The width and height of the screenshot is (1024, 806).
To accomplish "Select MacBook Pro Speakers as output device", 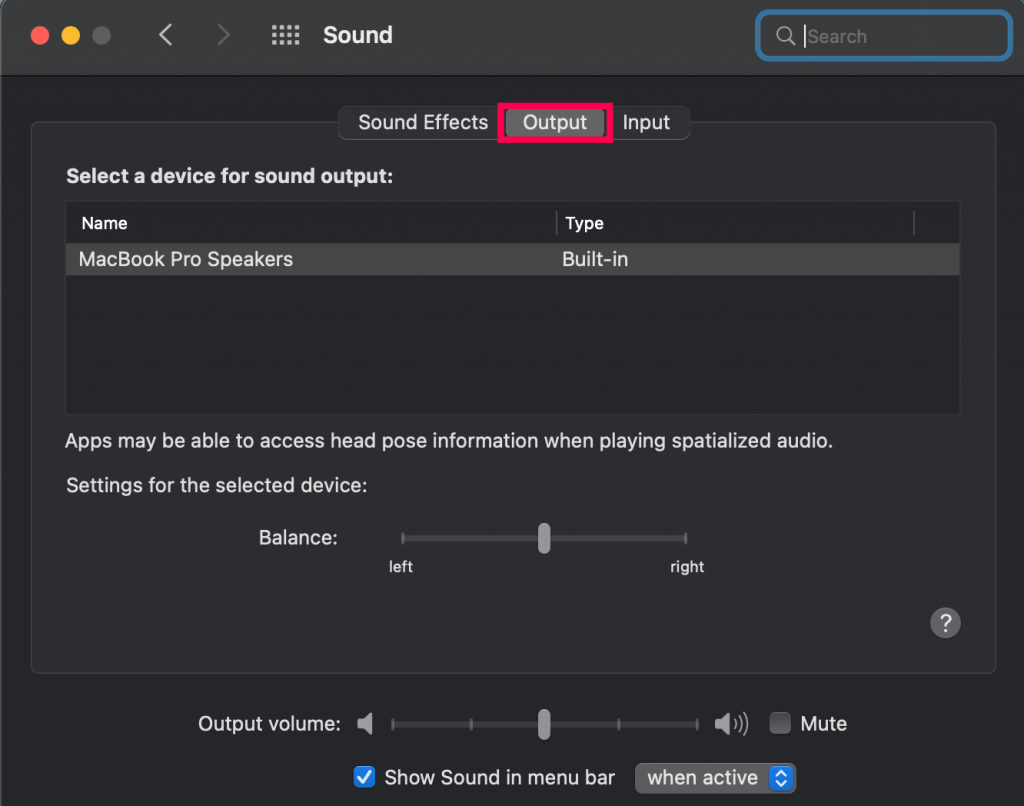I will click(x=185, y=259).
